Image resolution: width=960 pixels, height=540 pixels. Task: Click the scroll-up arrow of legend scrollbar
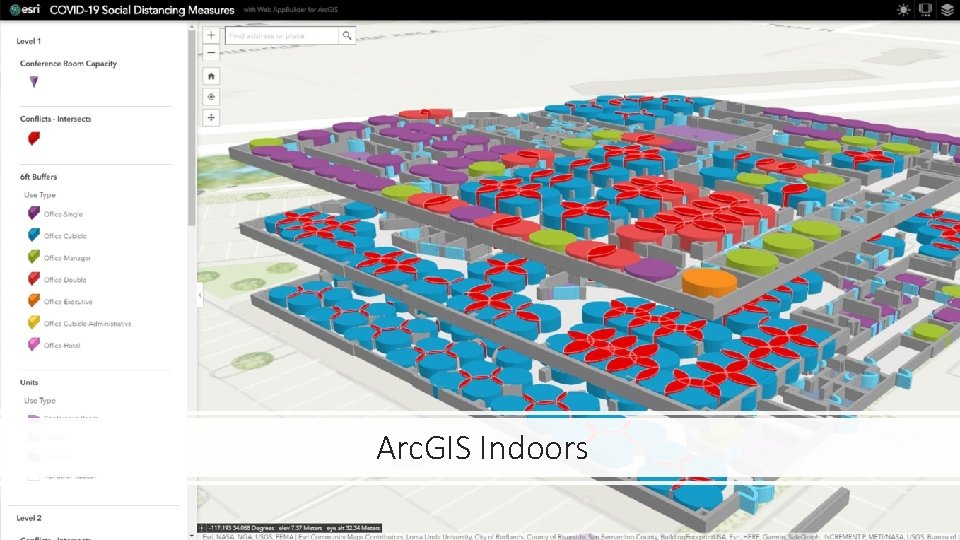click(x=192, y=27)
